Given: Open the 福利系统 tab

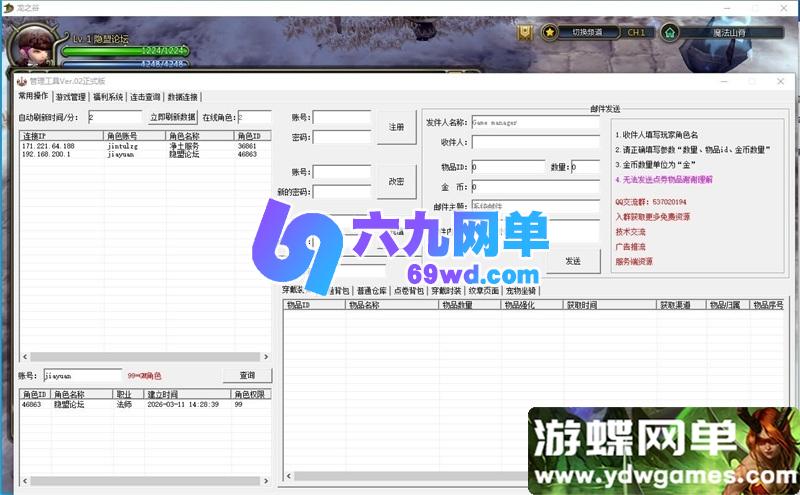Looking at the screenshot, I should point(108,97).
